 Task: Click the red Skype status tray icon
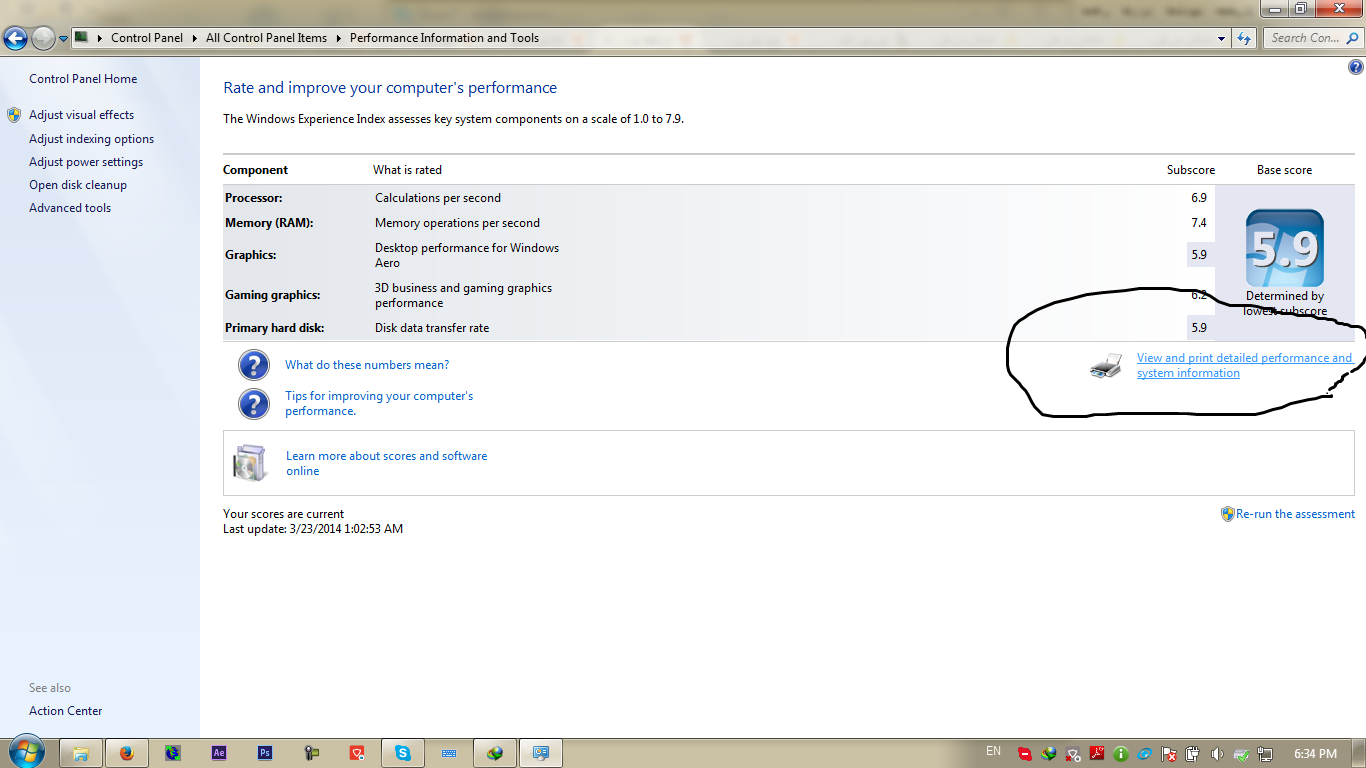1025,754
